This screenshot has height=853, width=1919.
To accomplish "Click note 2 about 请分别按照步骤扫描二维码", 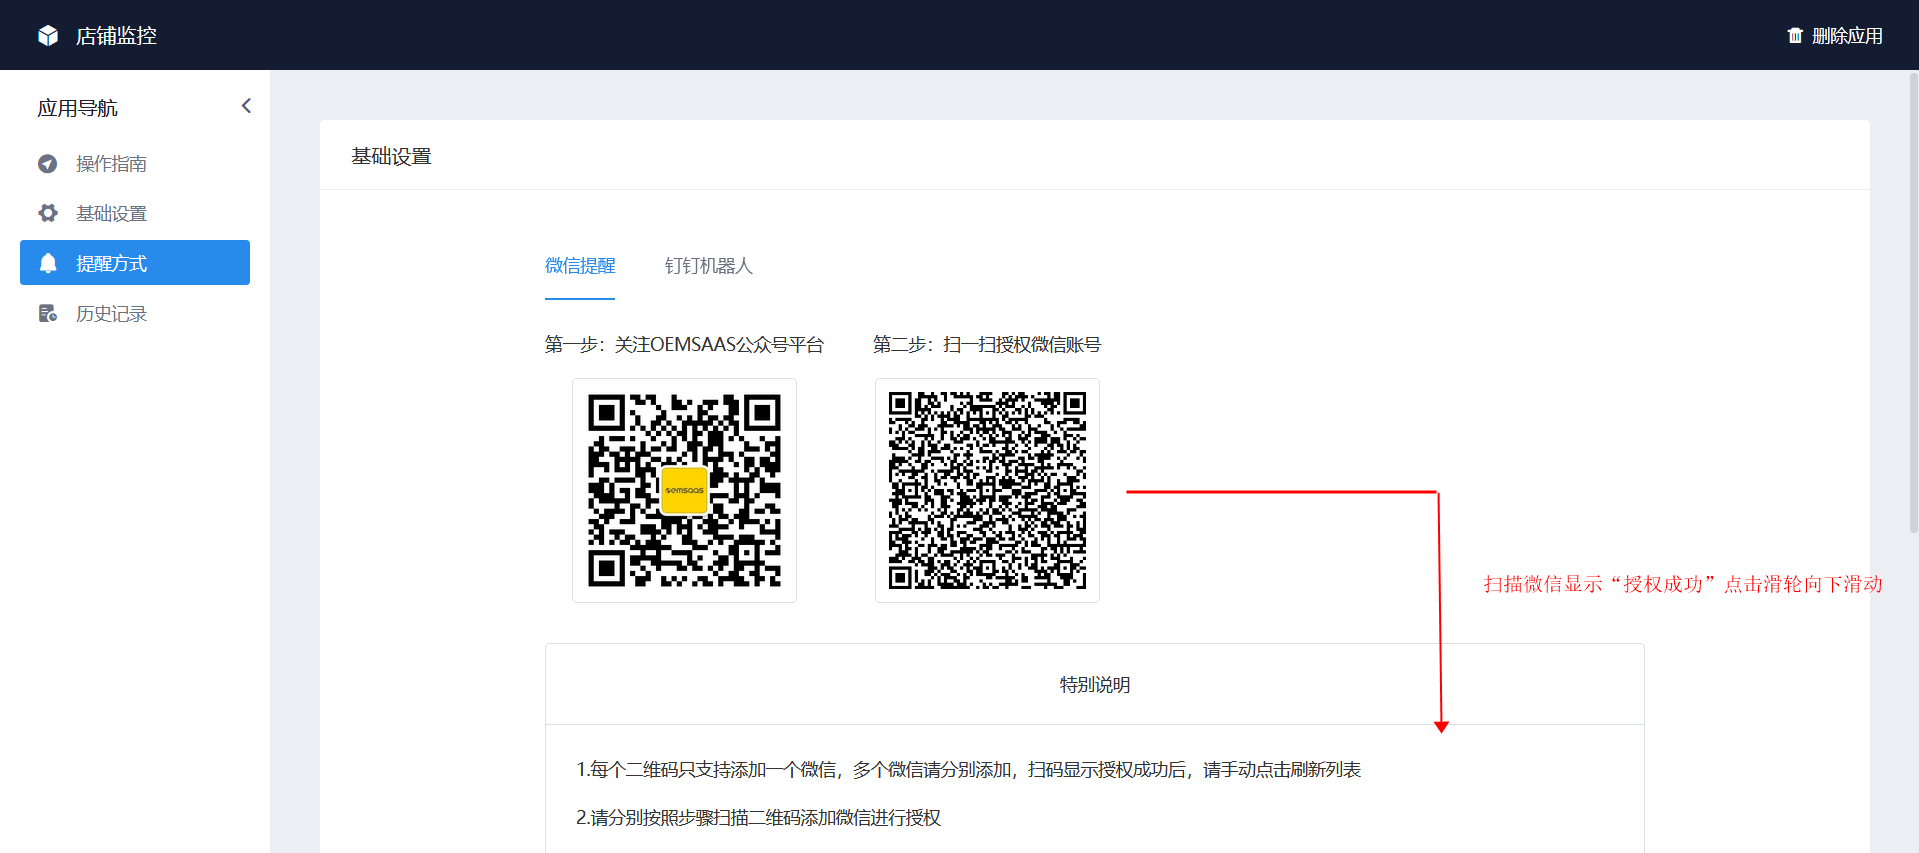I will (758, 817).
